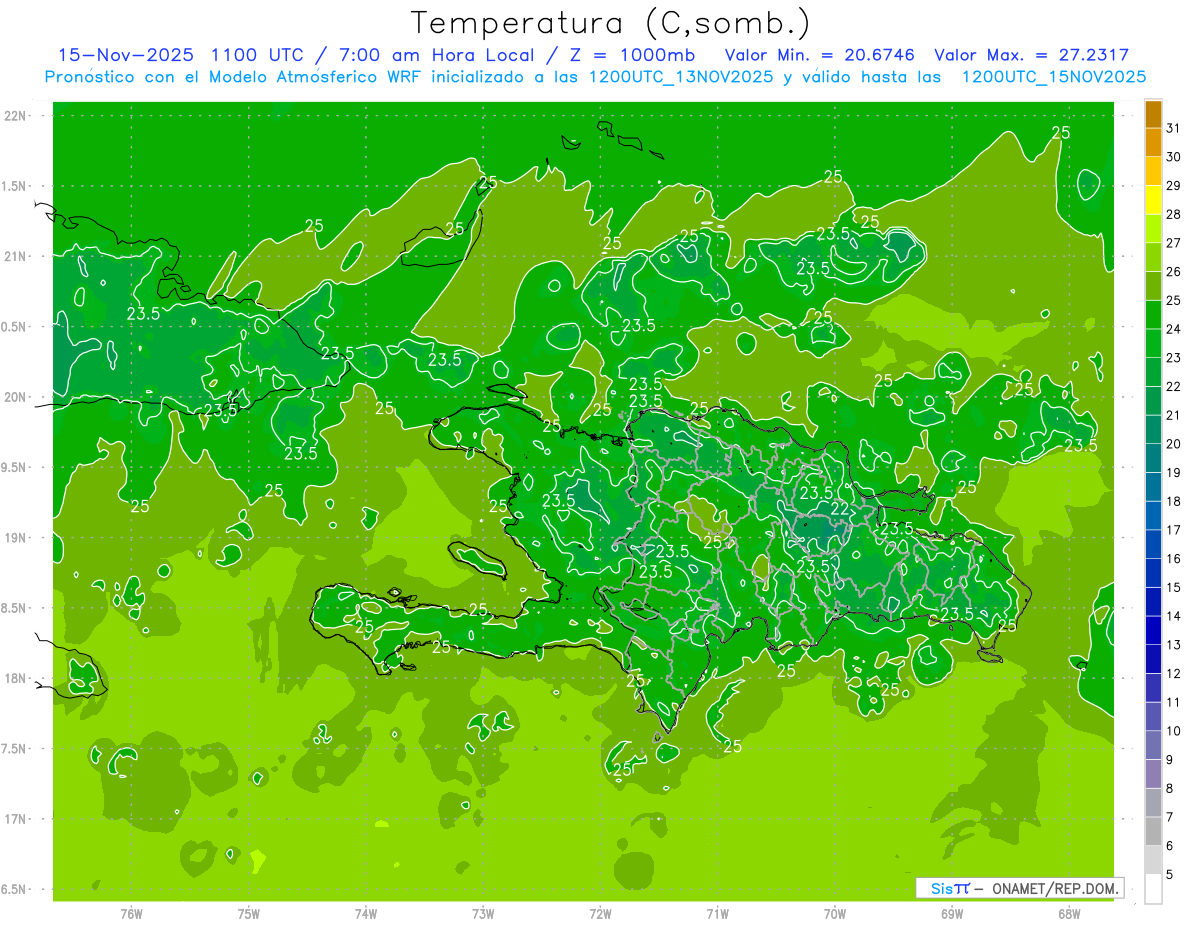Click yellow swatch between 28 and 29

tap(1153, 200)
